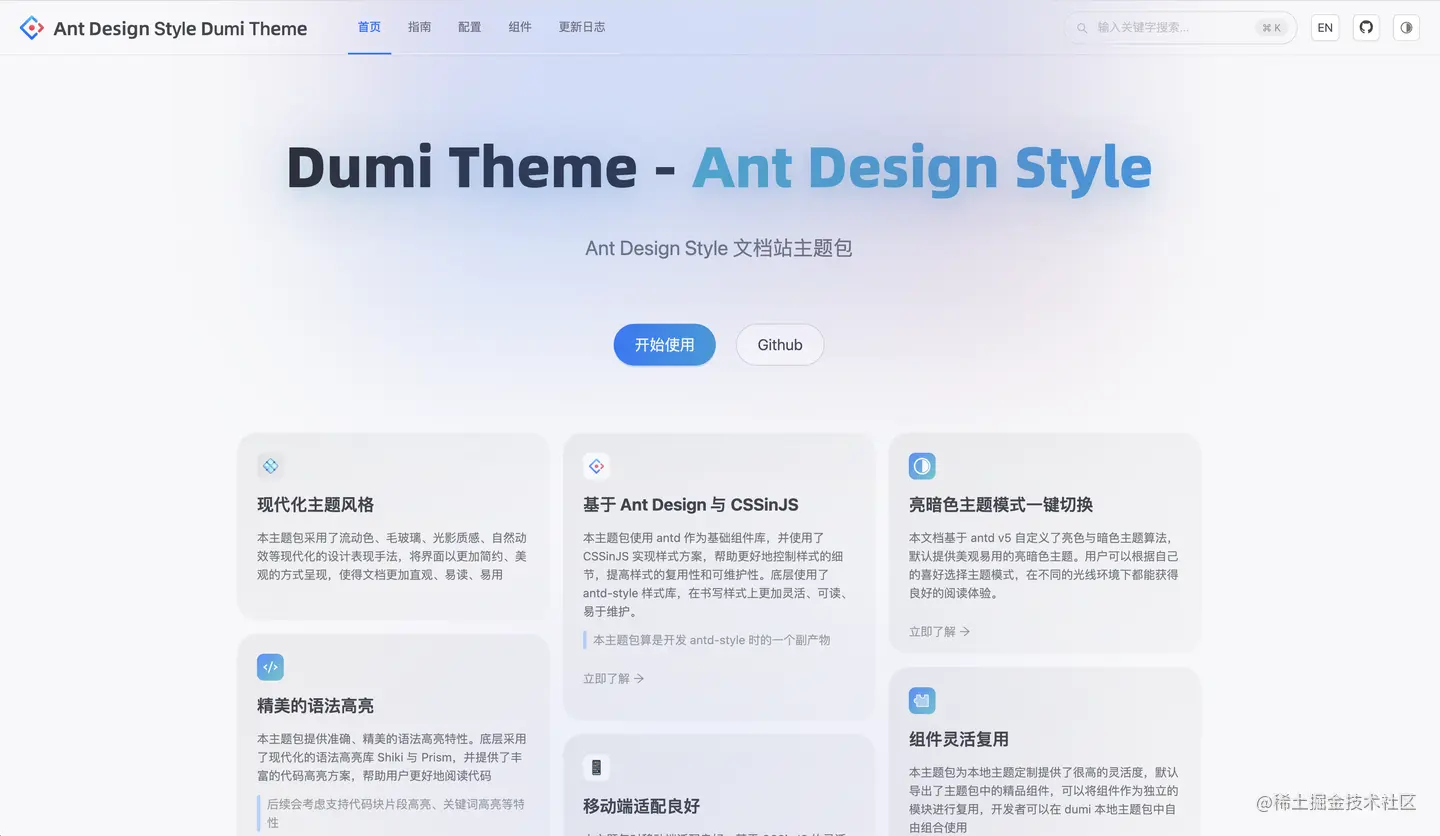Click the 移动端适配良好 phone icon
The width and height of the screenshot is (1440, 836).
click(596, 768)
